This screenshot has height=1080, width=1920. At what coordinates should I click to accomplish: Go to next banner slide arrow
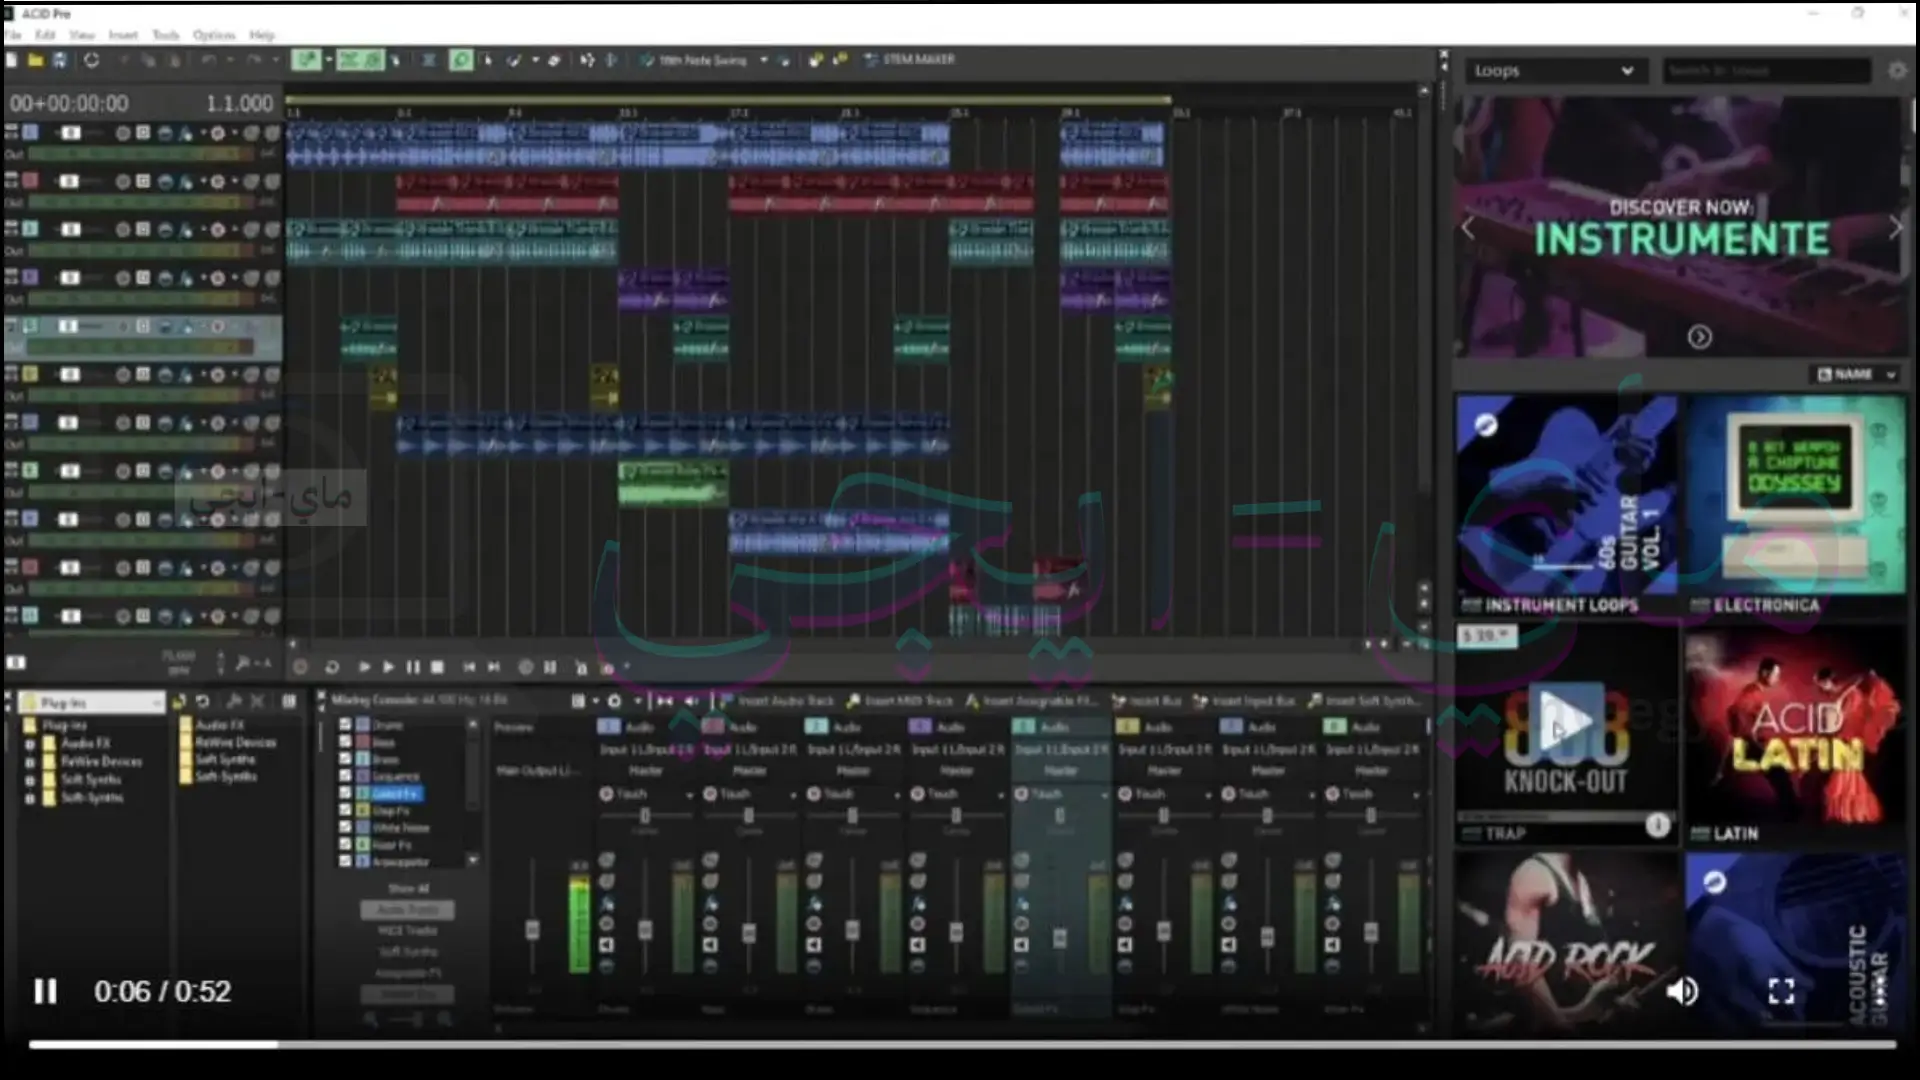(1895, 227)
